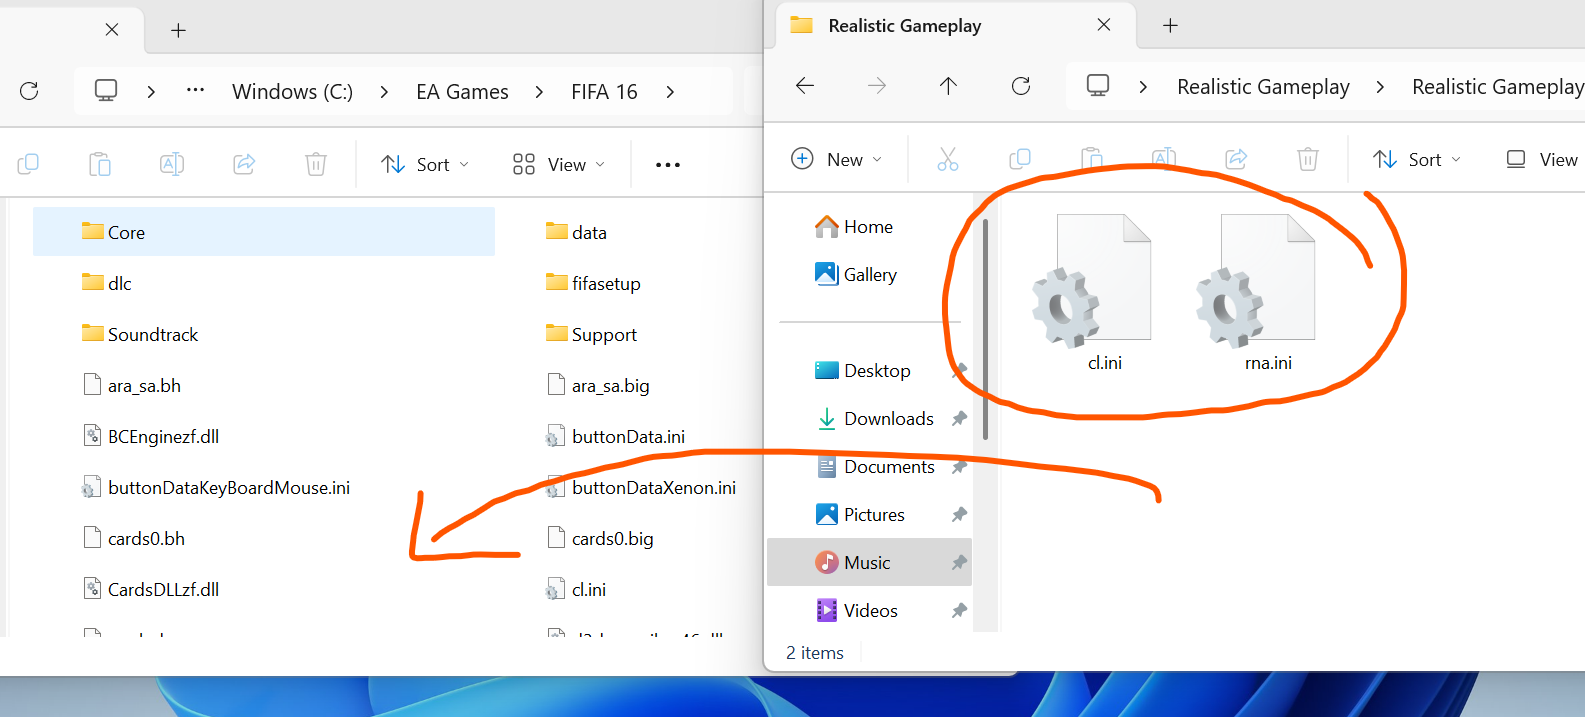Click the Rename icon in FIFA 16 window toolbar
The width and height of the screenshot is (1585, 717).
(172, 164)
